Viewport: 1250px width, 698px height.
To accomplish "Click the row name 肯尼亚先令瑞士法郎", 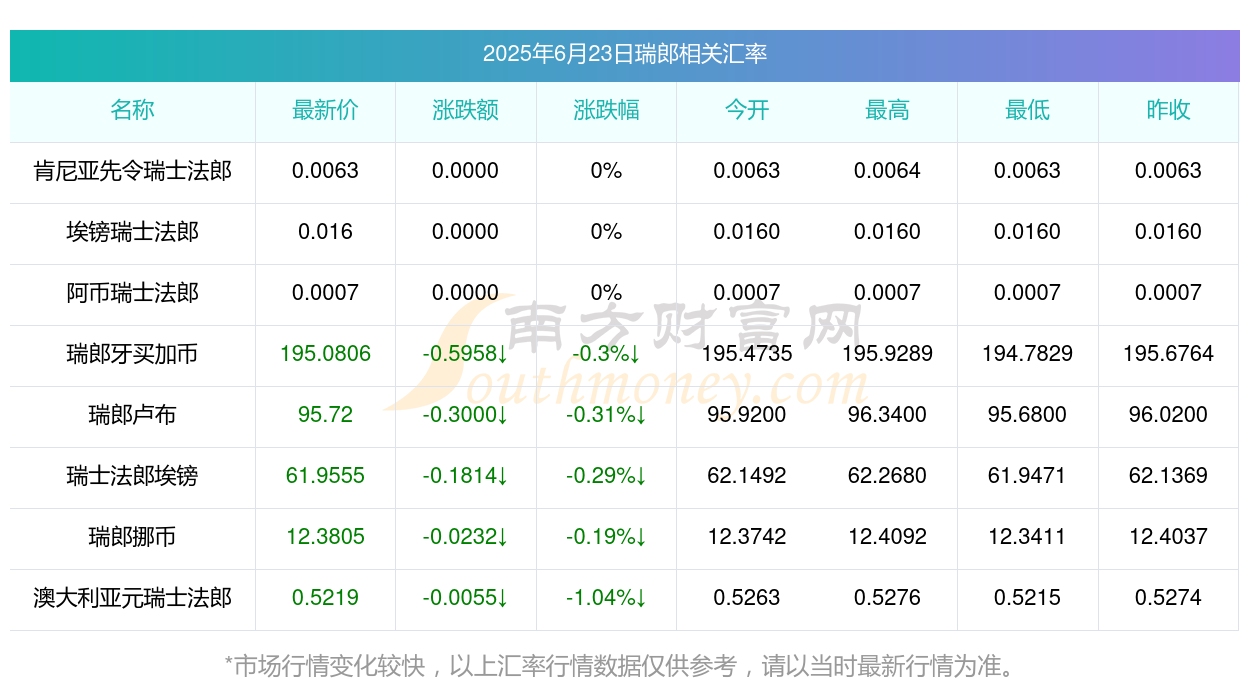I will pyautogui.click(x=133, y=171).
